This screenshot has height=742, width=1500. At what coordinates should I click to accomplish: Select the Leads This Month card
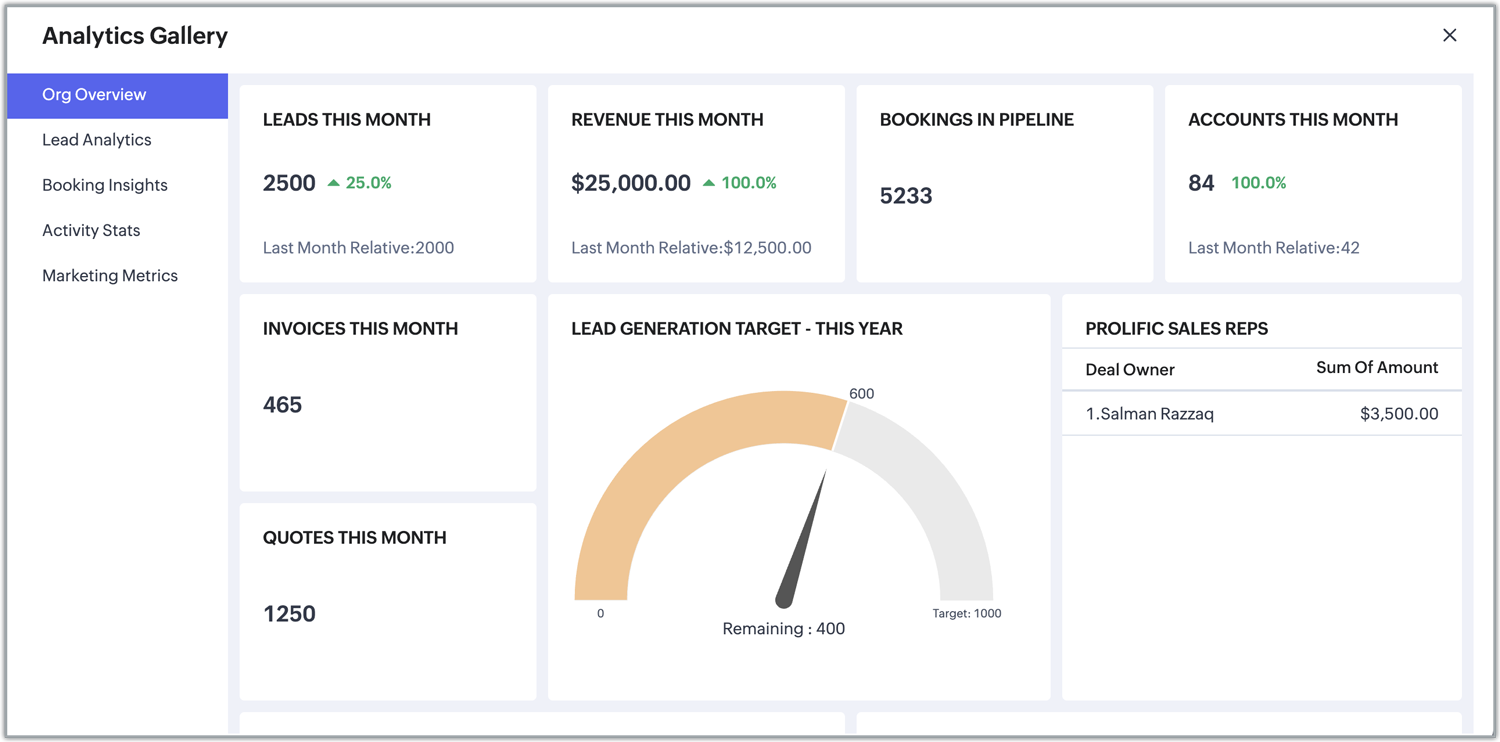pyautogui.click(x=387, y=183)
